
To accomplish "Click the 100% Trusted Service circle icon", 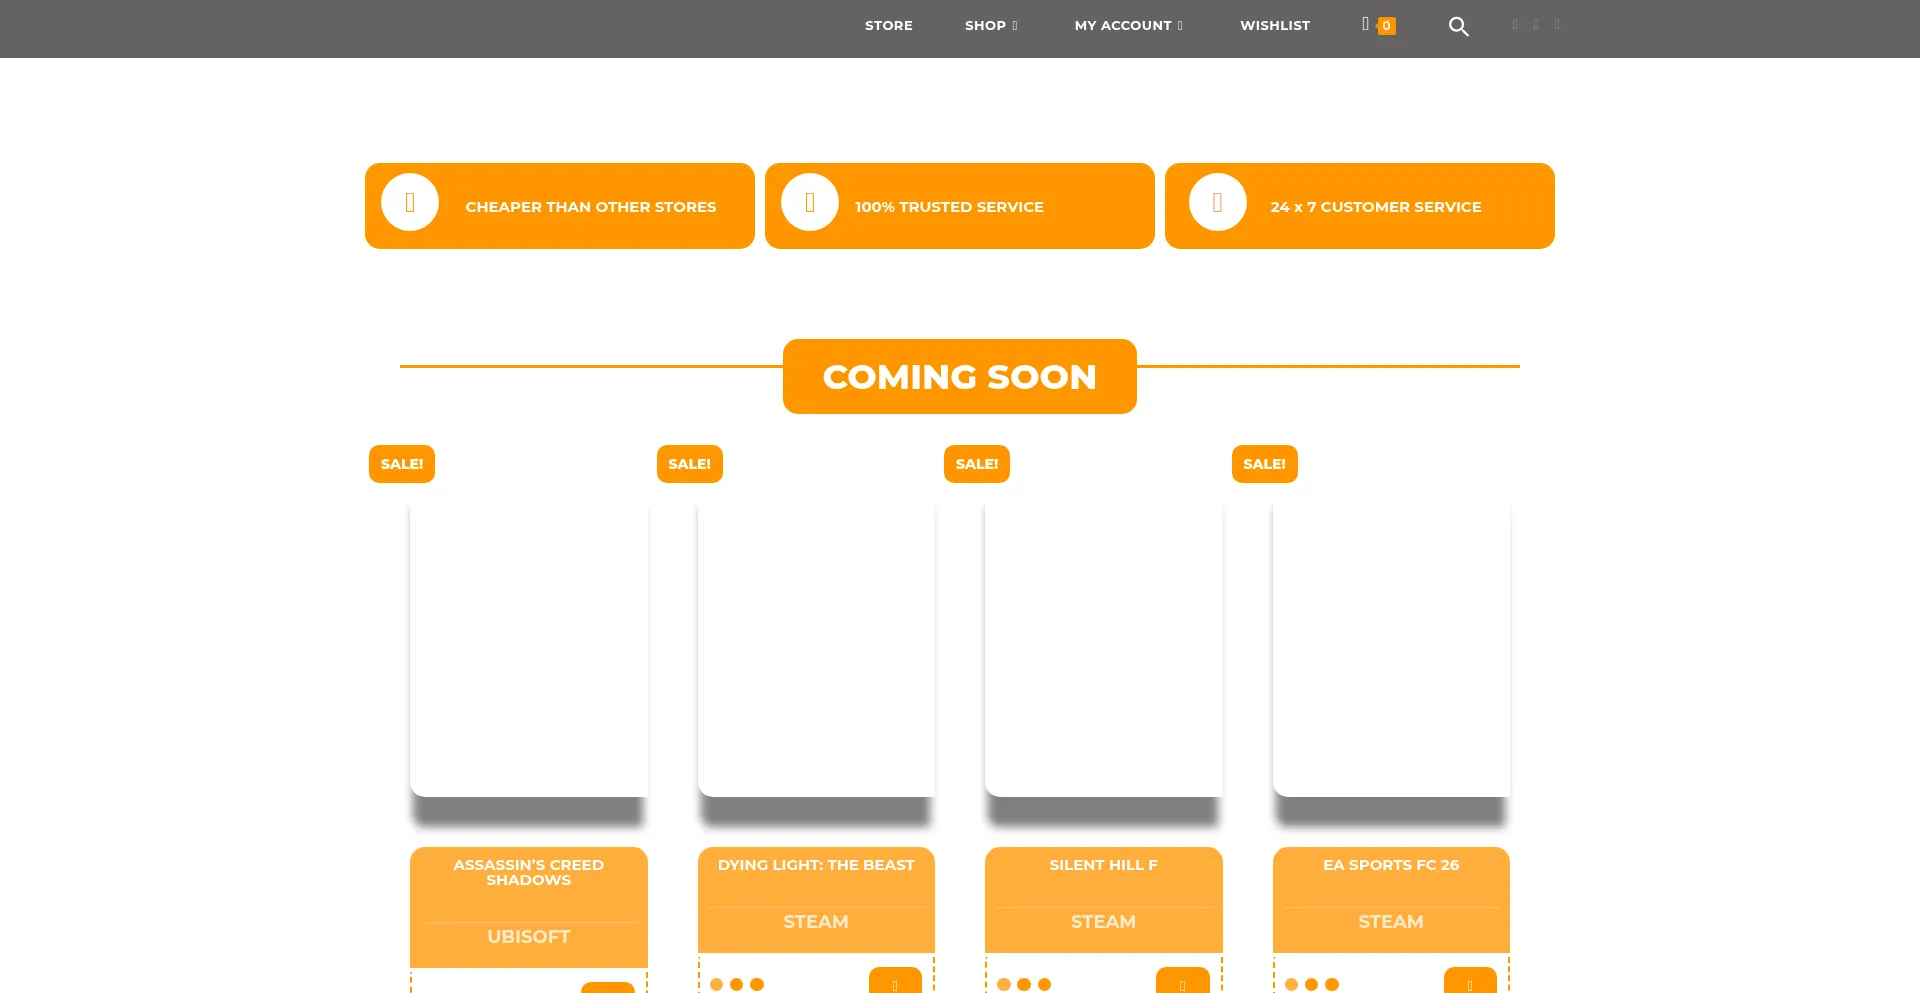I will [810, 202].
